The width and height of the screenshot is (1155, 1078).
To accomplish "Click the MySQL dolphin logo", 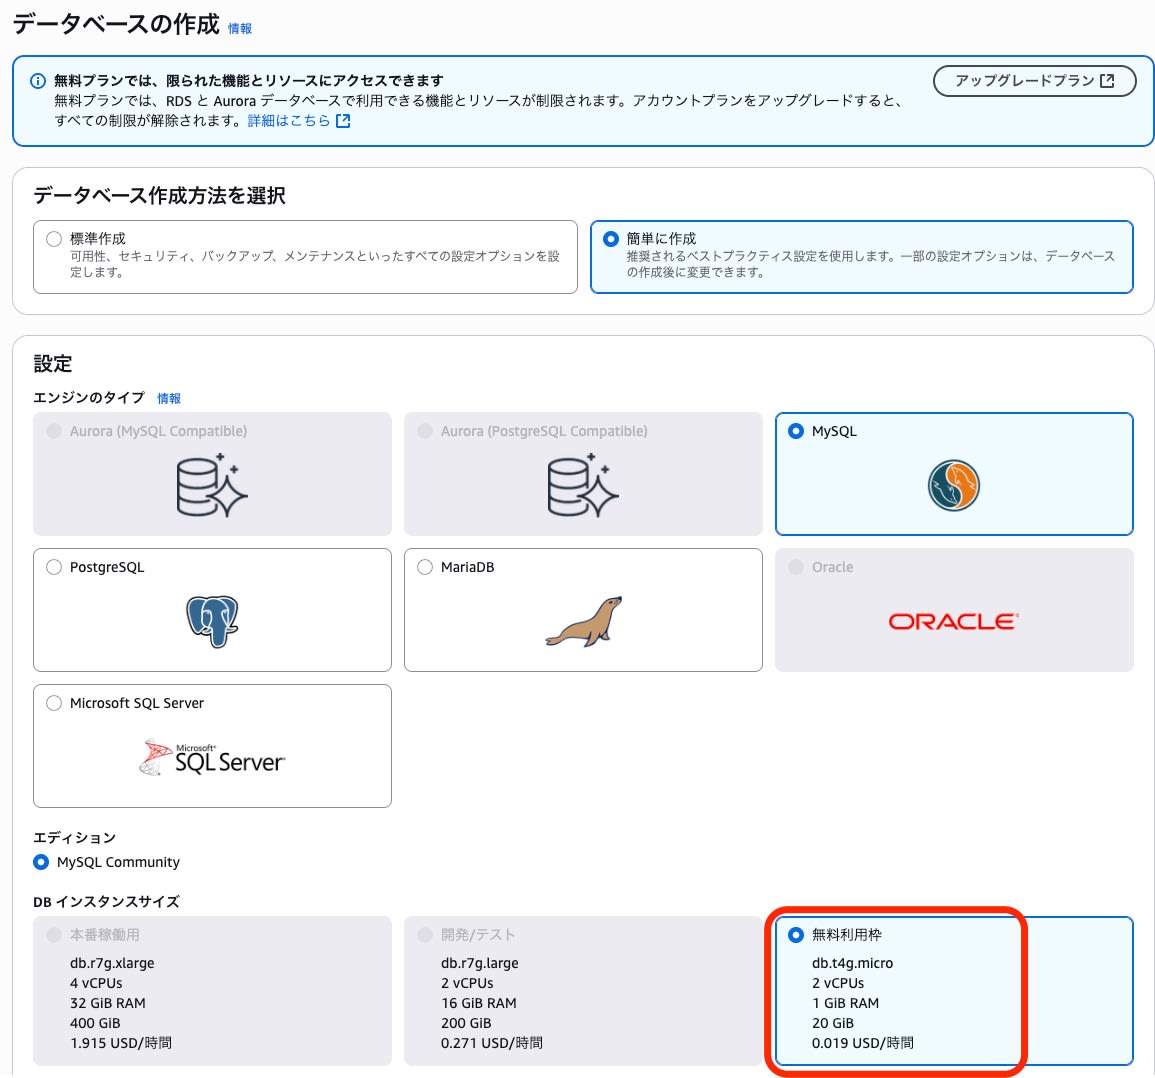I will 953,486.
